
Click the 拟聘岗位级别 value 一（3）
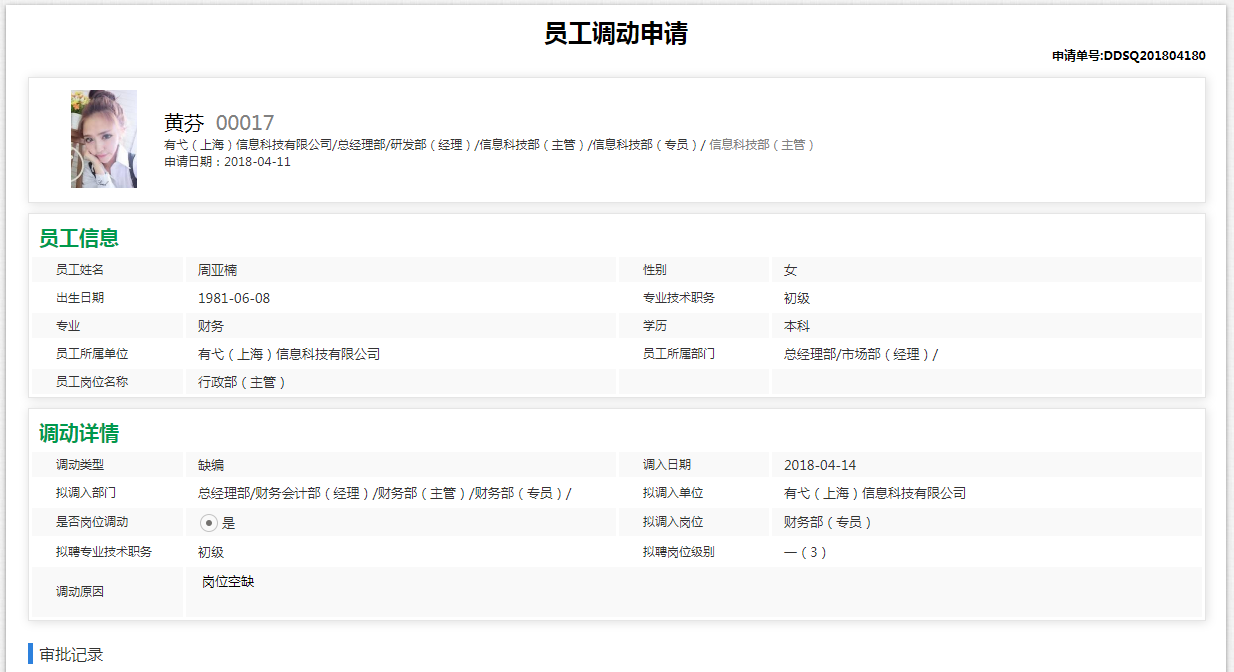coord(806,552)
